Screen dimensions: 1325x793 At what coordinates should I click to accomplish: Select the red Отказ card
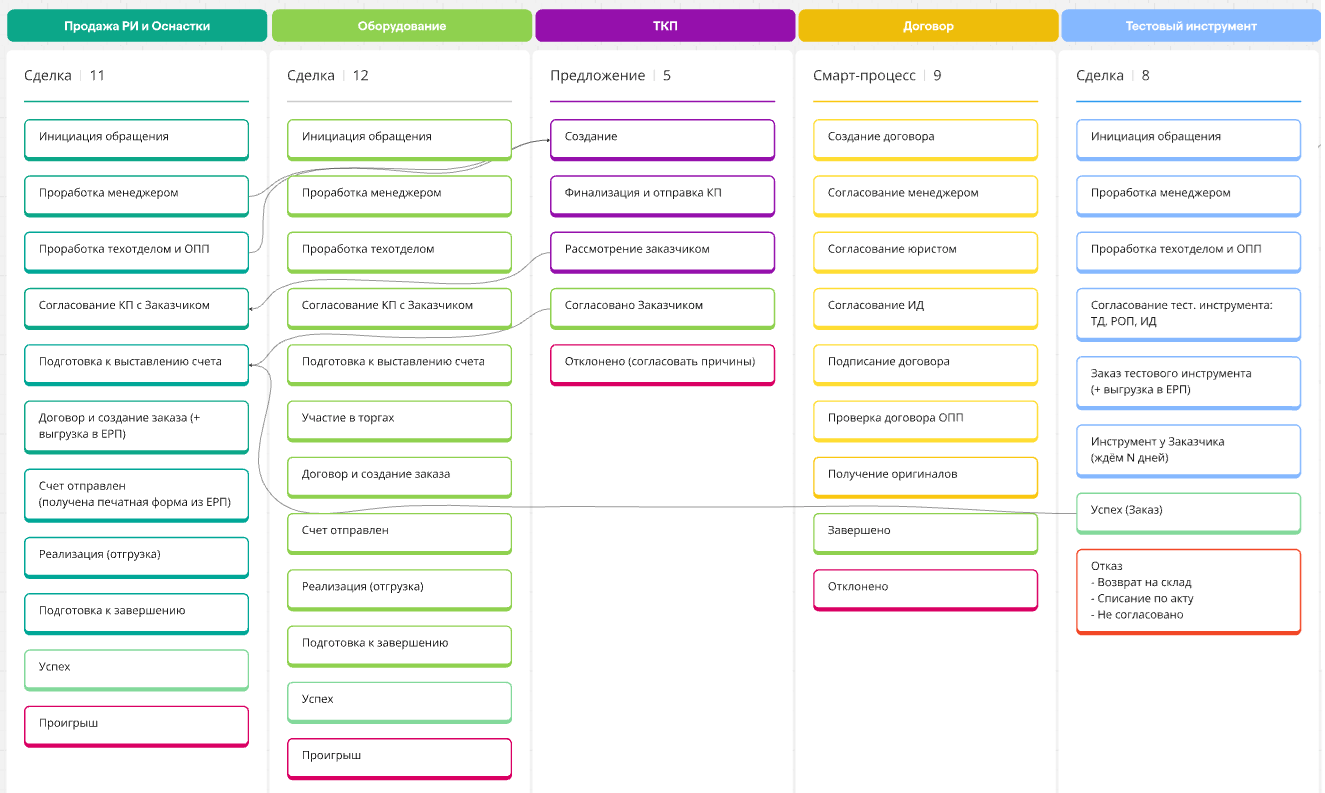click(x=1188, y=590)
